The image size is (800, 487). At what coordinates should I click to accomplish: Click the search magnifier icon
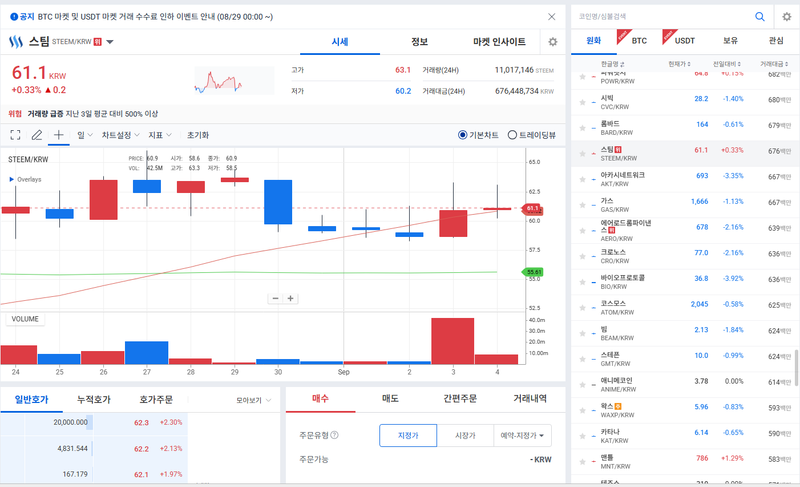click(760, 17)
